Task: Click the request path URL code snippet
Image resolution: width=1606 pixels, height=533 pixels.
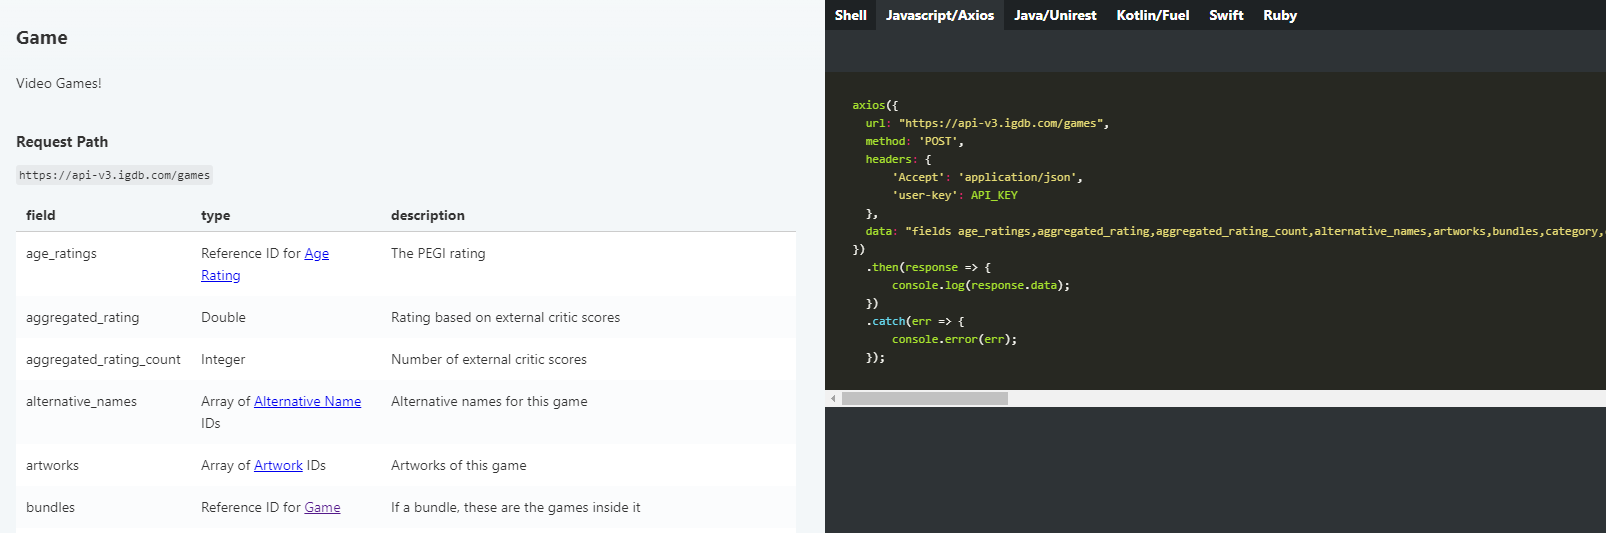Action: [114, 175]
